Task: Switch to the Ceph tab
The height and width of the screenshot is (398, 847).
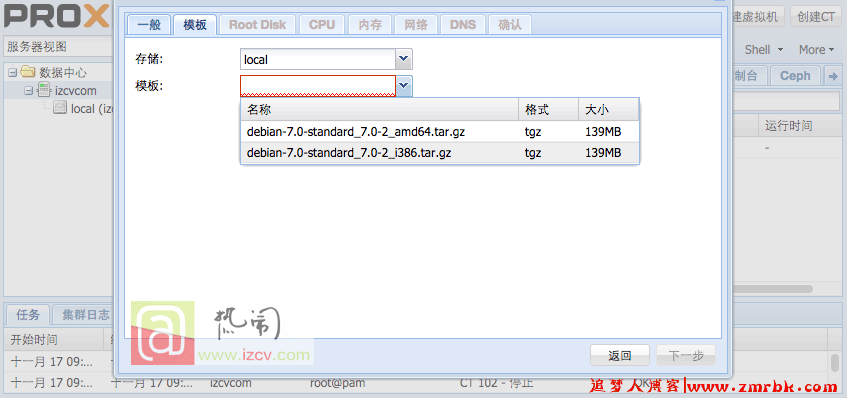Action: coord(795,76)
